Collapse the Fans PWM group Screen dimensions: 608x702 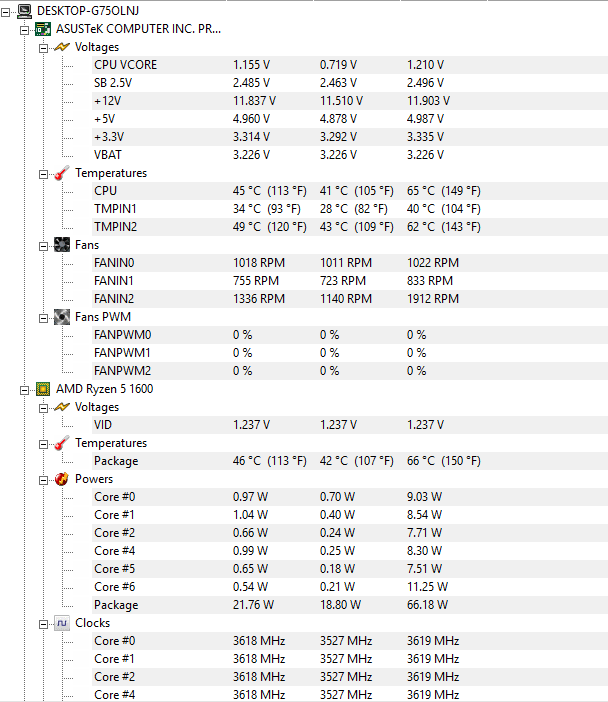tap(43, 318)
